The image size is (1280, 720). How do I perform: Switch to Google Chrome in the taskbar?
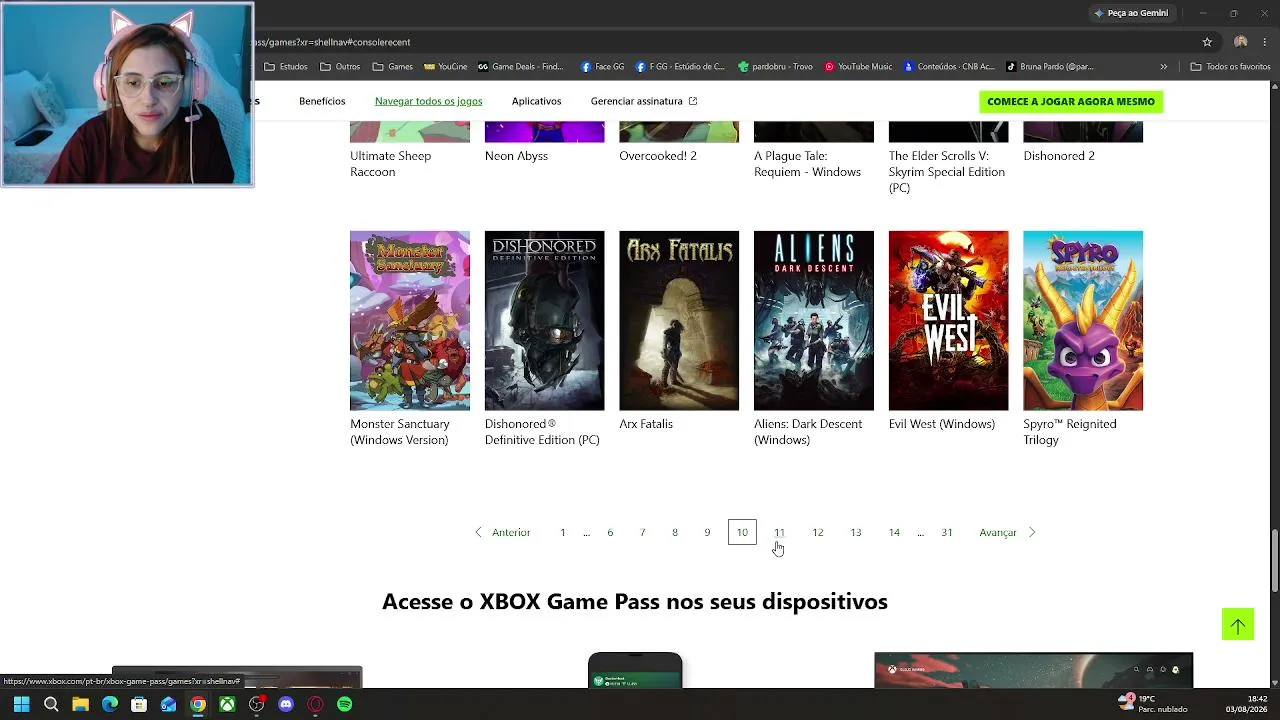pyautogui.click(x=198, y=704)
